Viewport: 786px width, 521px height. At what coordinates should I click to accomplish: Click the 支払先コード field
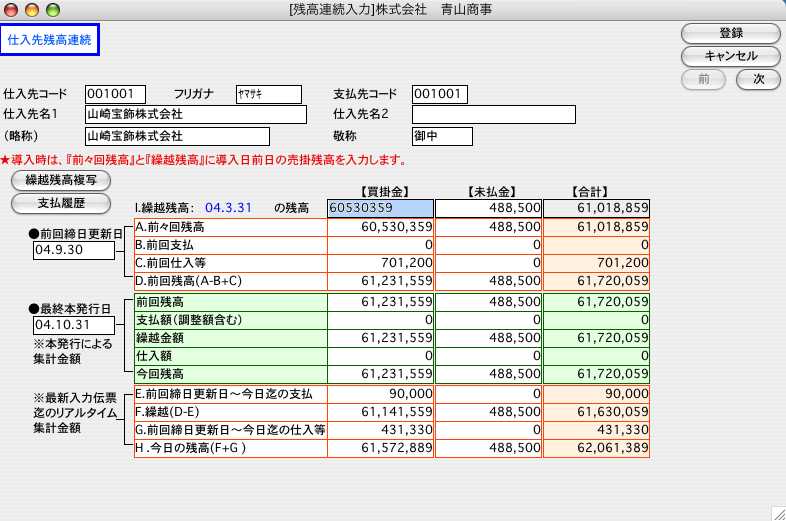tap(439, 94)
